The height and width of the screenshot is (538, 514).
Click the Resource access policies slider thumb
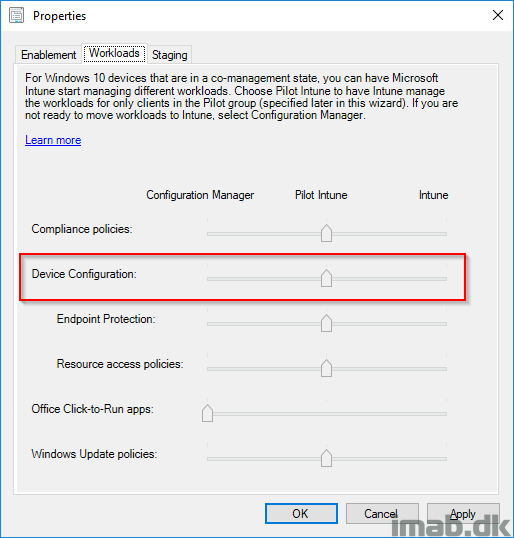coord(326,368)
